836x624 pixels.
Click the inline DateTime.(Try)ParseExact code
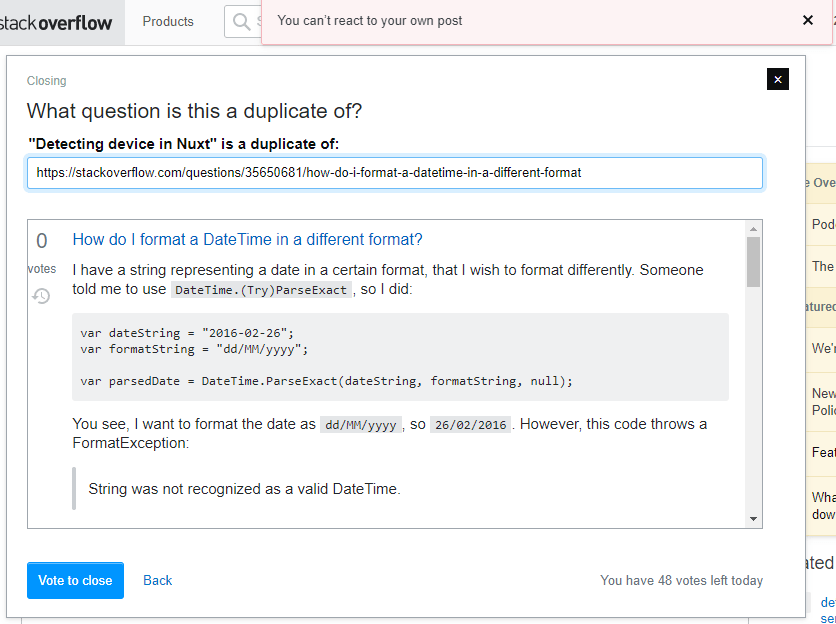[x=261, y=290]
